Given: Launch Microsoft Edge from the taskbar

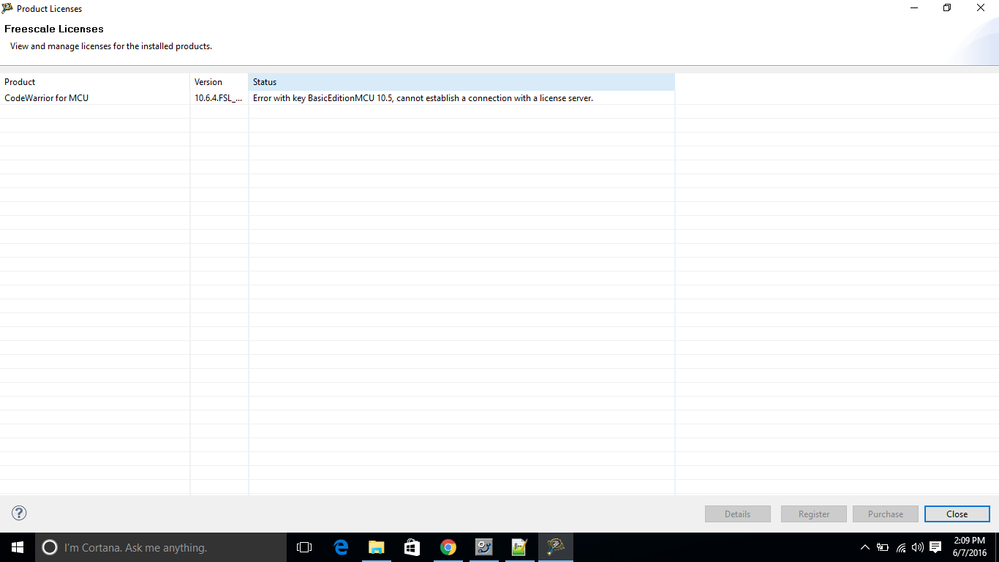Looking at the screenshot, I should [341, 547].
